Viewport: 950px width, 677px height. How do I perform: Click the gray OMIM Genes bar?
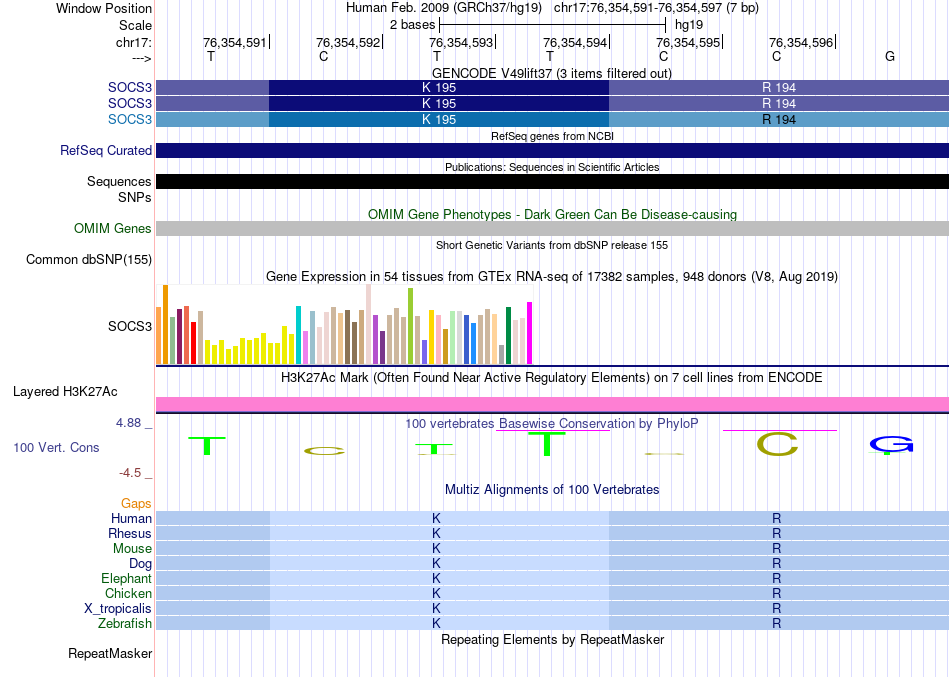[553, 228]
